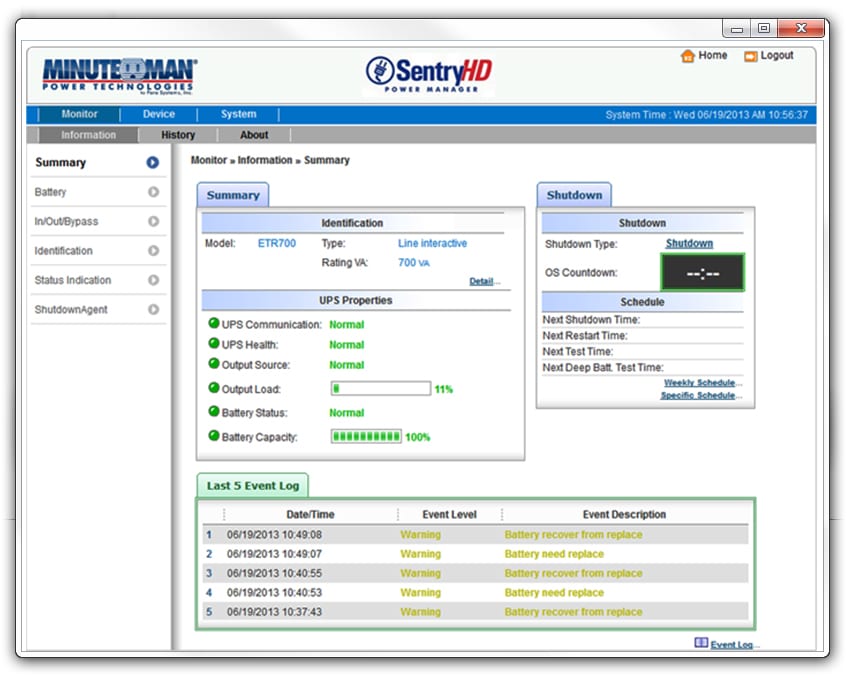Click the Logout icon
849x682 pixels.
pos(750,56)
